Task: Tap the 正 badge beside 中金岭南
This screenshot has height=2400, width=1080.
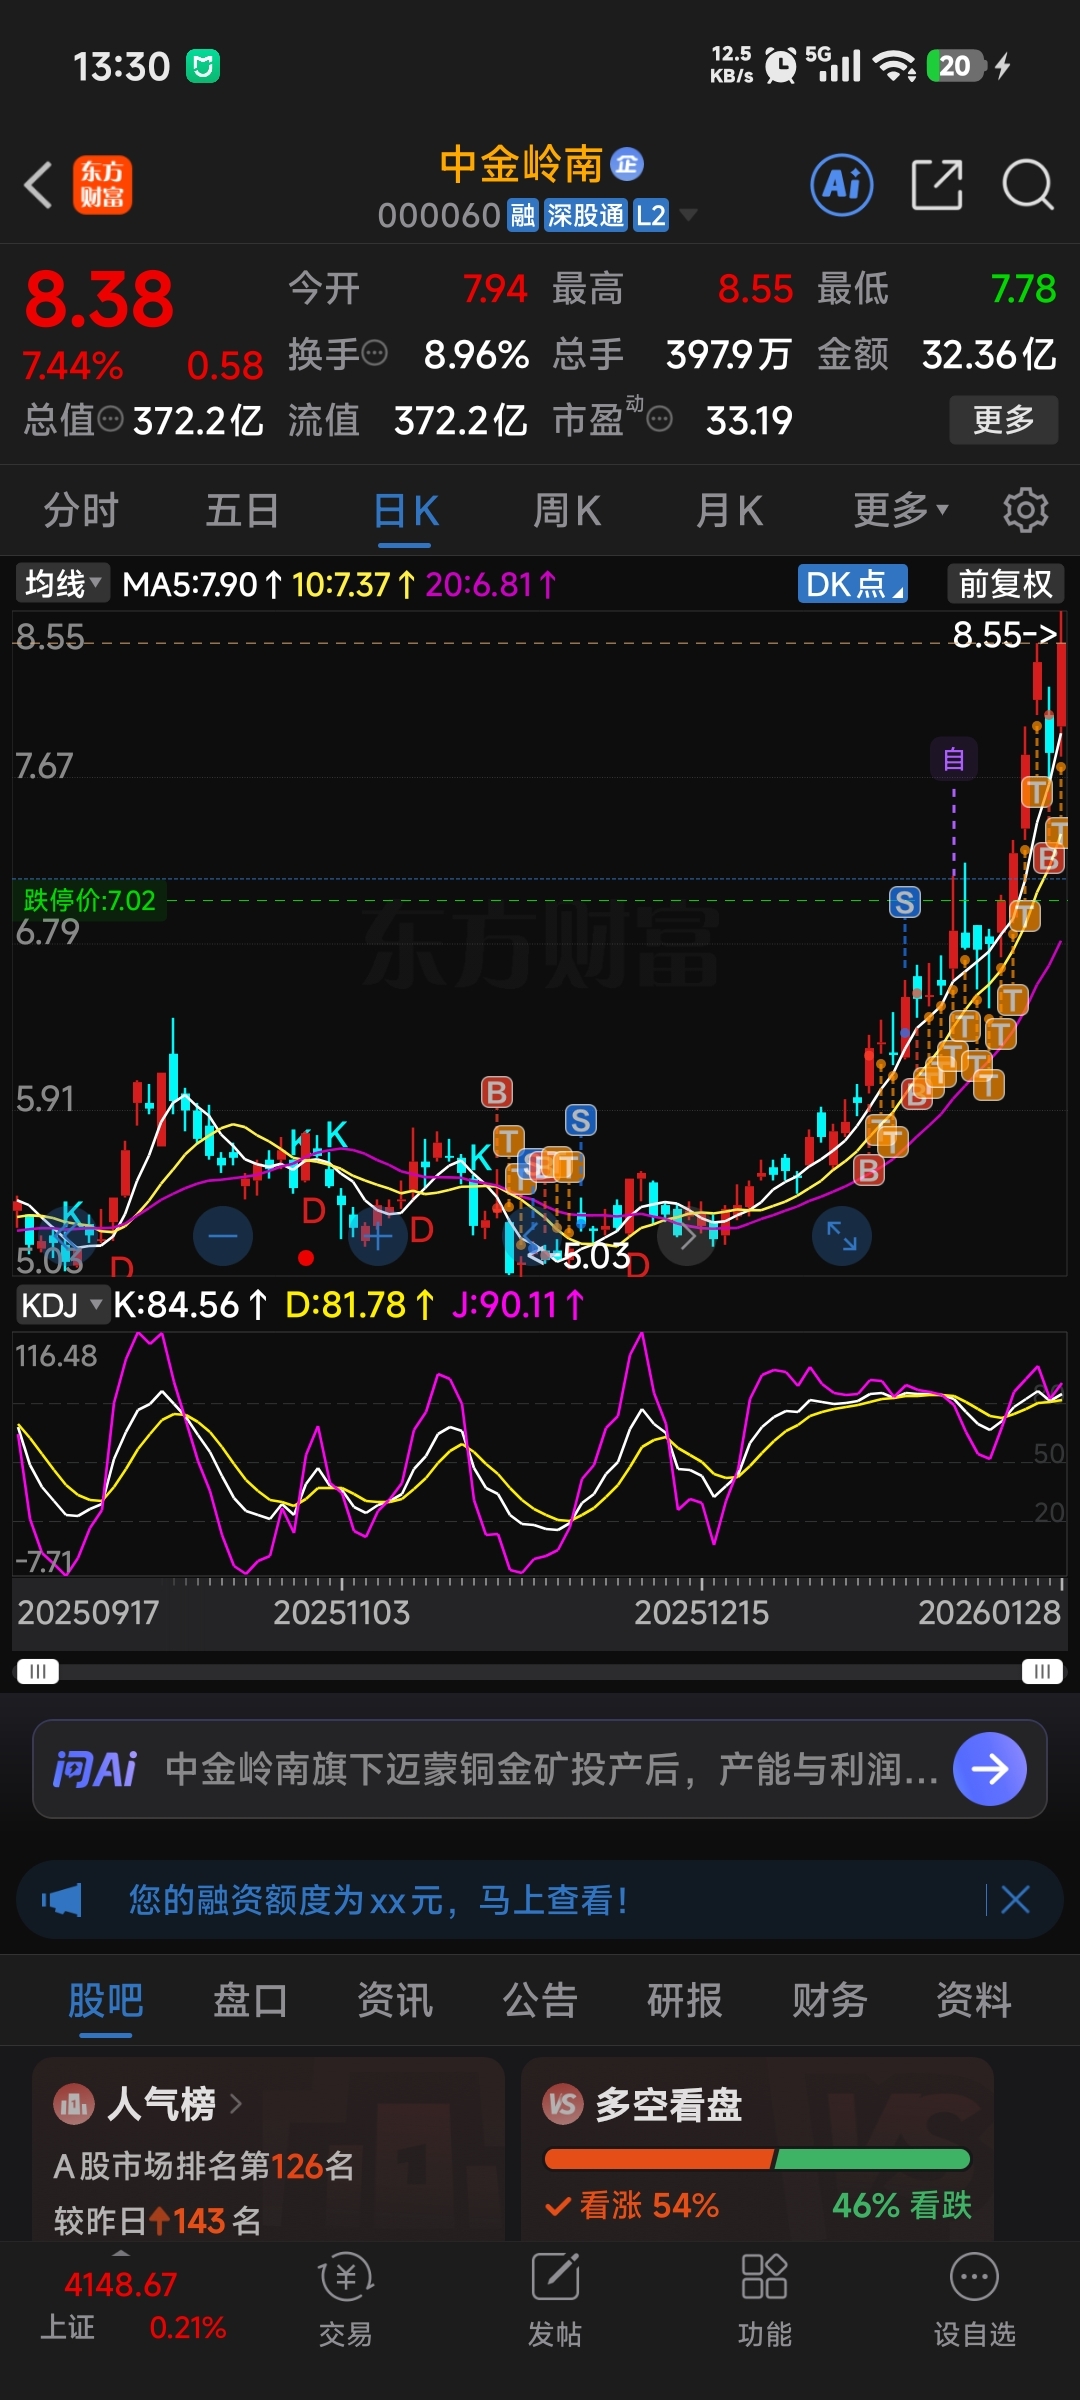Action: [x=627, y=164]
